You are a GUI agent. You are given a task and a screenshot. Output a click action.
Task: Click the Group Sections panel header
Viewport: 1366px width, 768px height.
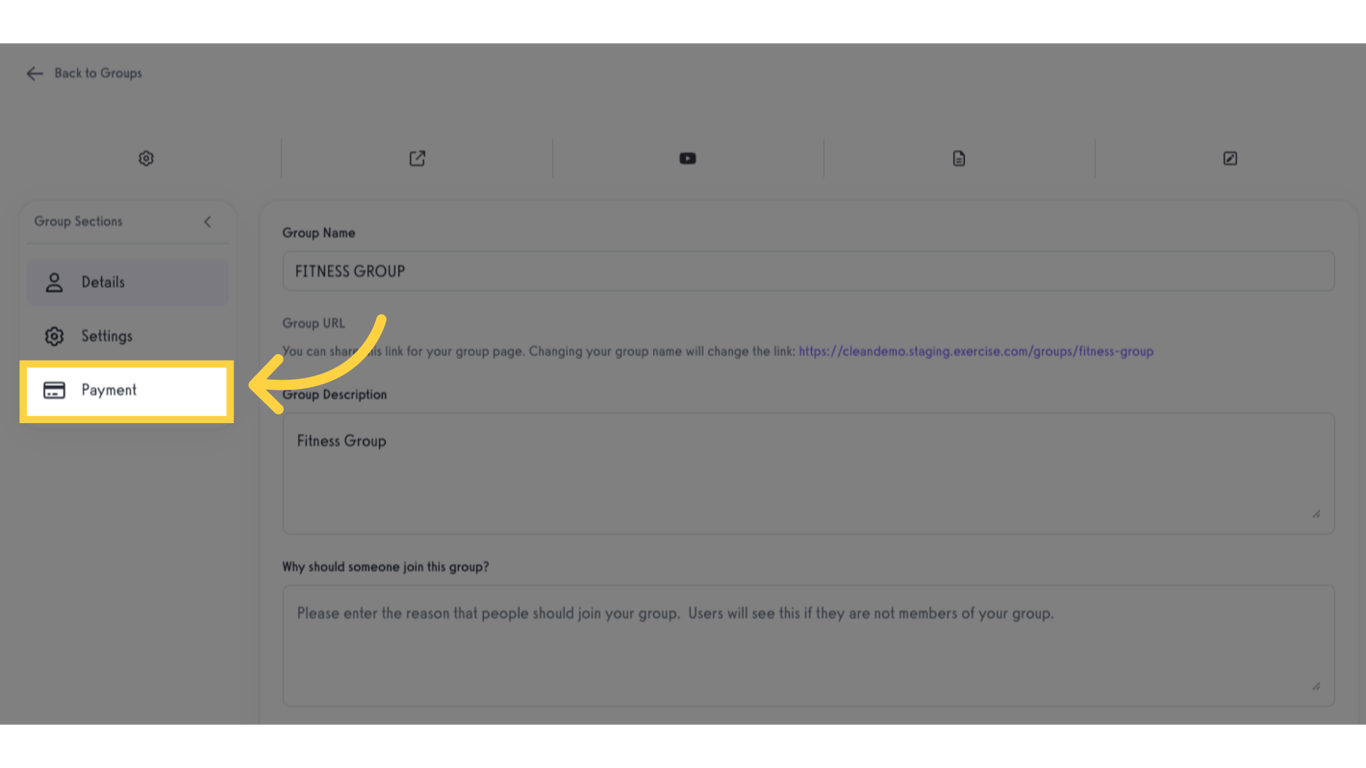coord(77,221)
